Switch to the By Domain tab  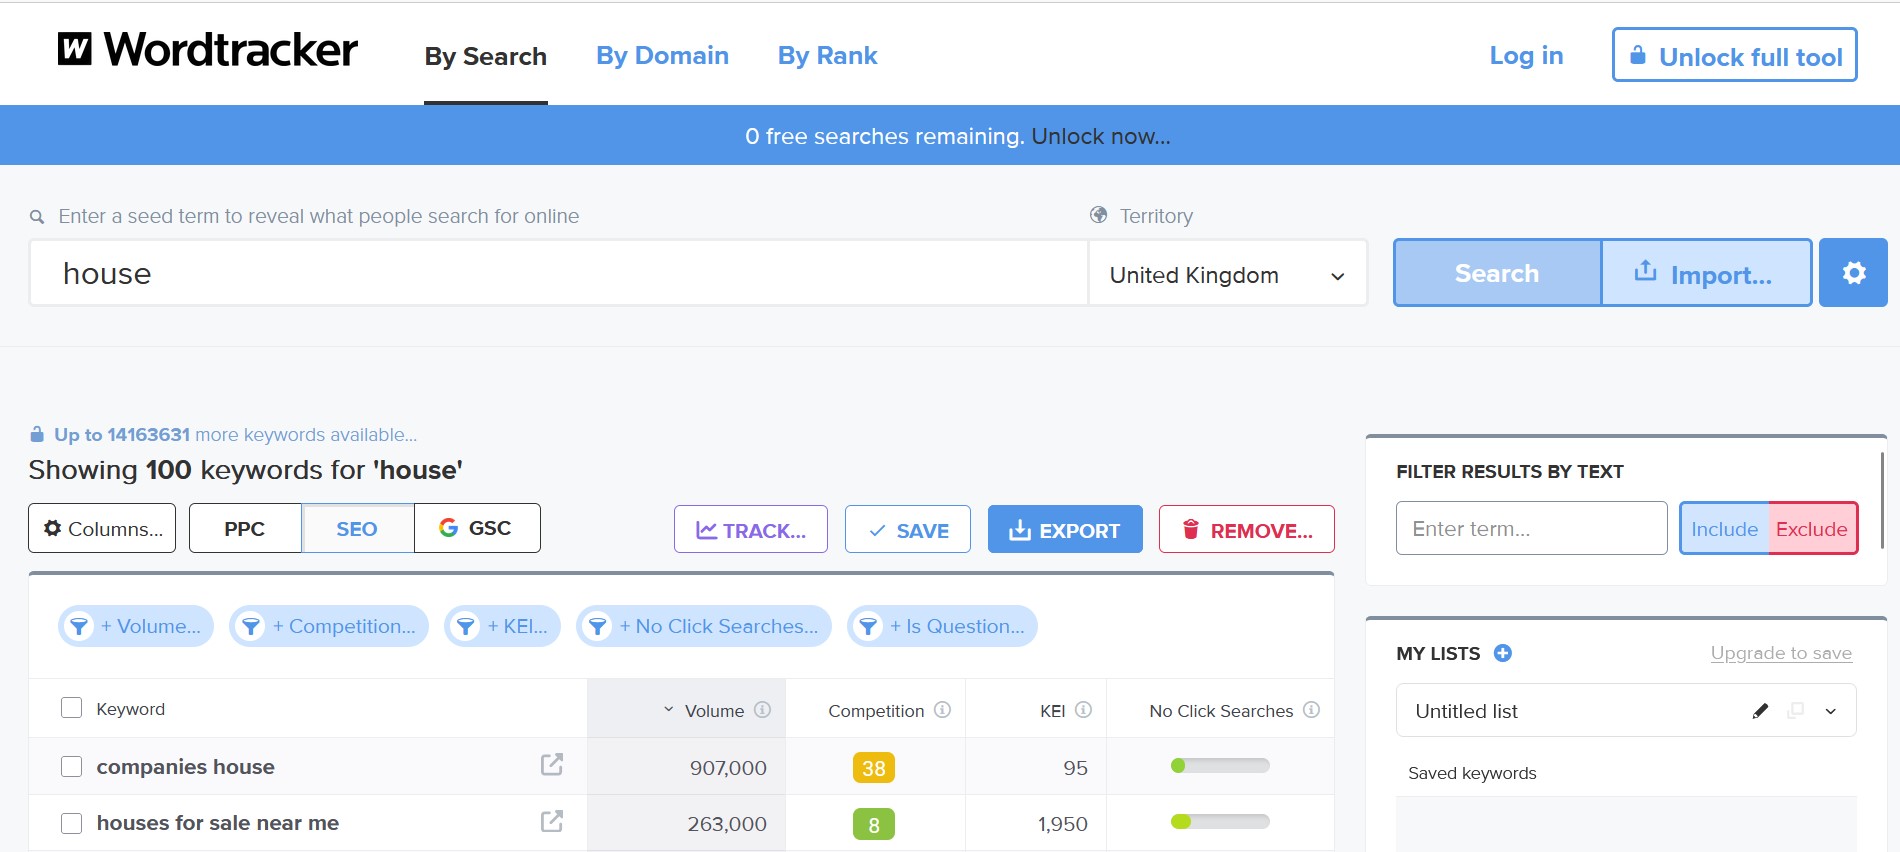point(662,56)
